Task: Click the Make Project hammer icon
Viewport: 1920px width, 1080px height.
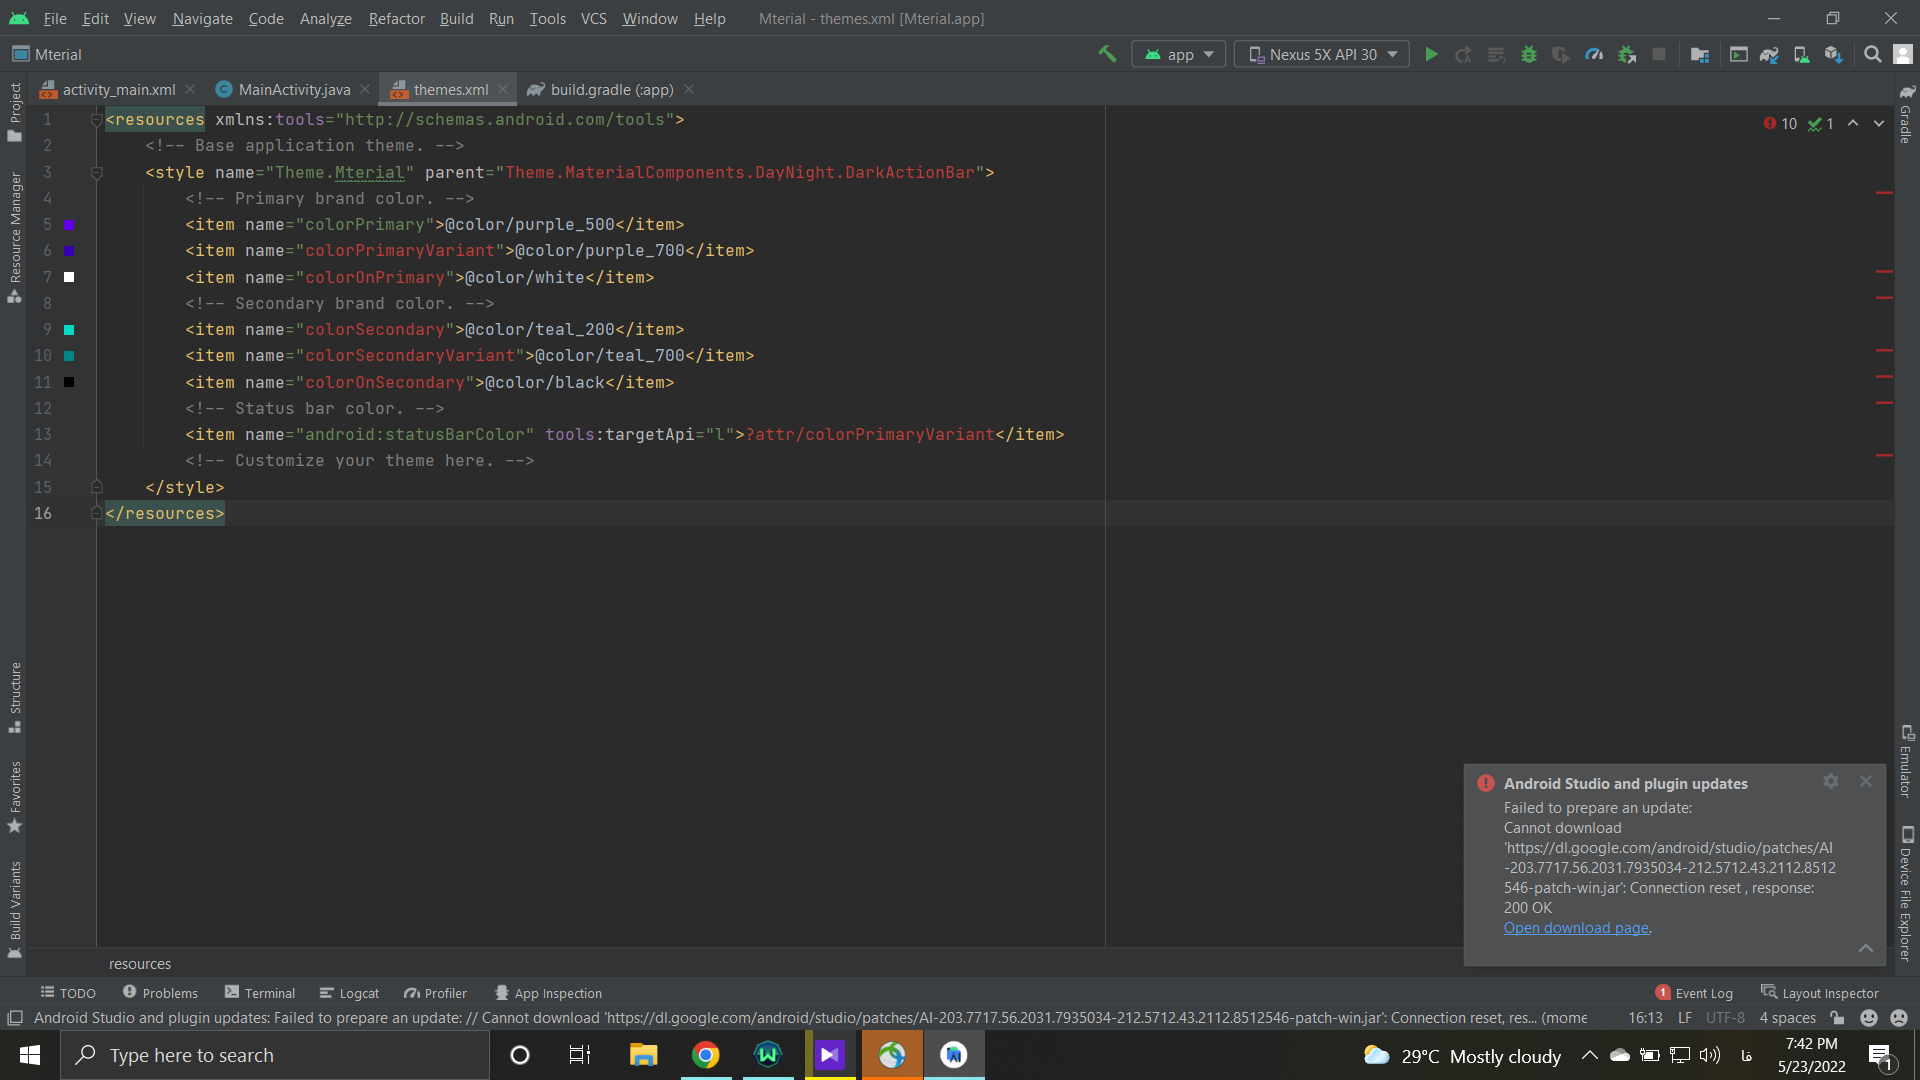Action: coord(1107,54)
